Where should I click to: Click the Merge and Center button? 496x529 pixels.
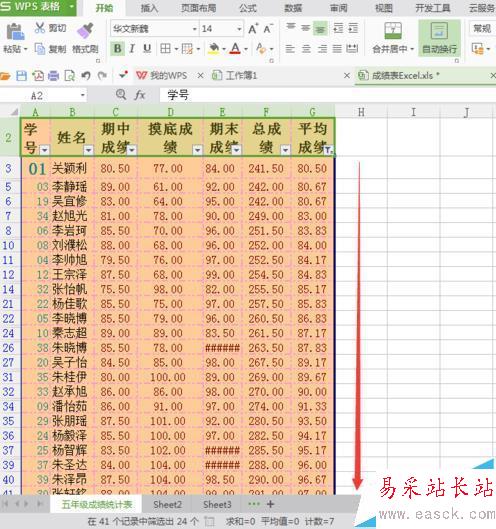pyautogui.click(x=393, y=38)
